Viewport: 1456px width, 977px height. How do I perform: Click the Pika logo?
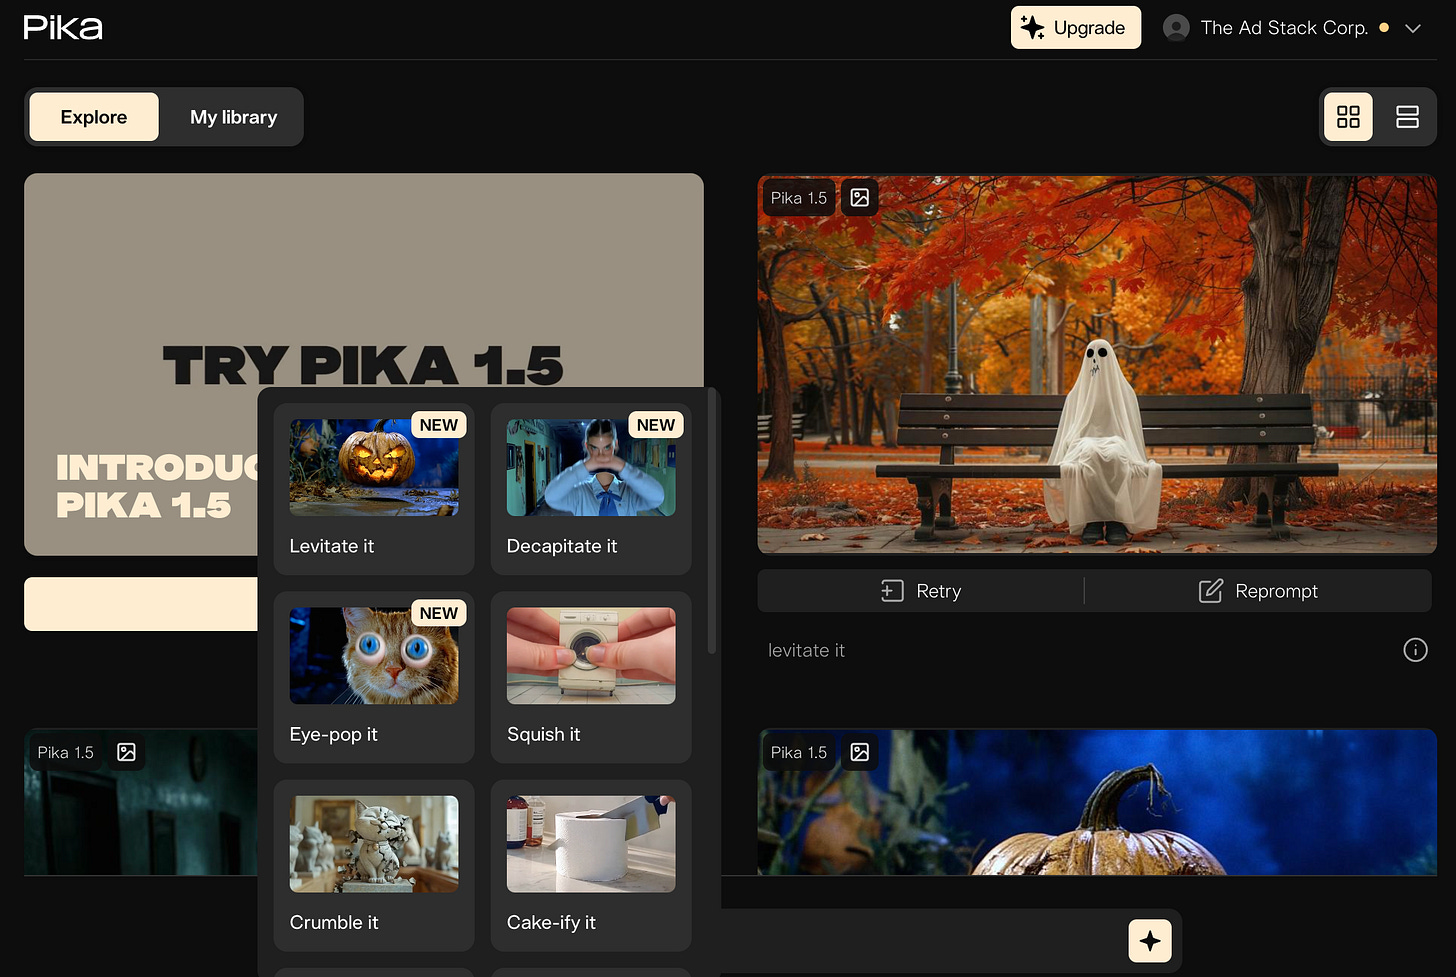(x=63, y=27)
